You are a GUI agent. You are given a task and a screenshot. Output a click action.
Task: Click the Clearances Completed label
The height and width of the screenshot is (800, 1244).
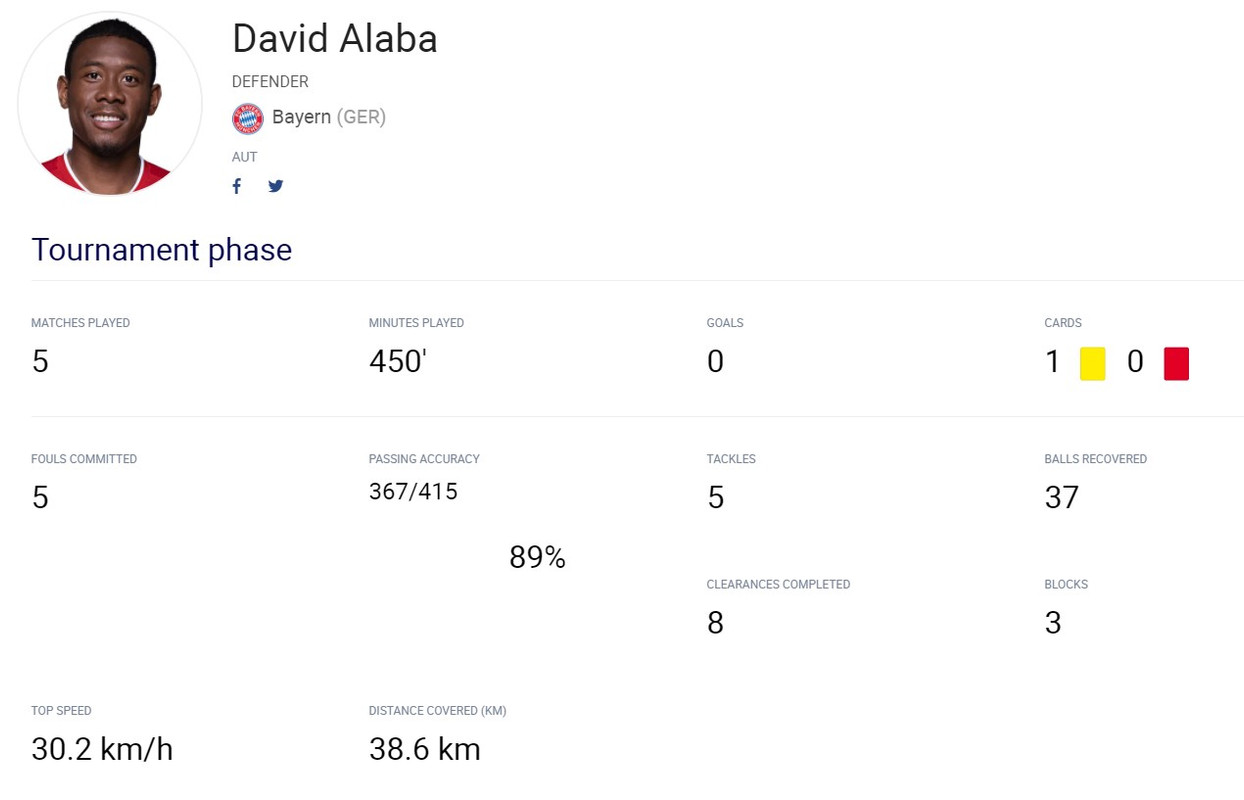(778, 585)
